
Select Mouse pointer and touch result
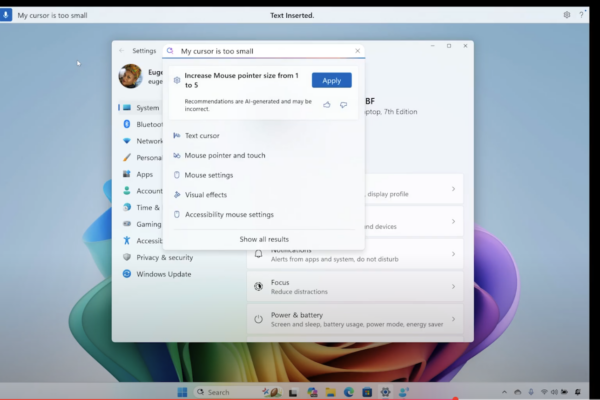tap(225, 155)
